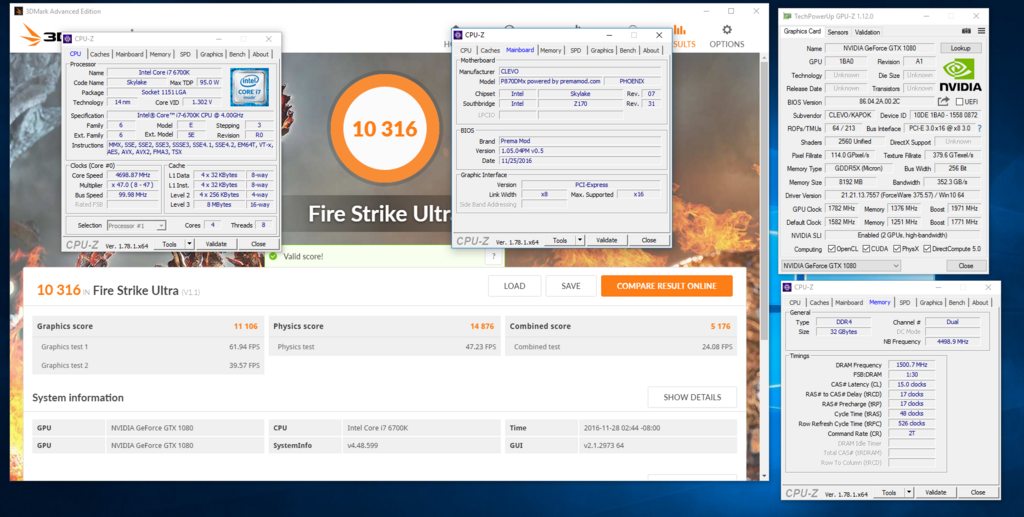The image size is (1024, 517).
Task: Open the GPU-Z graphics card selector dropdown
Action: [x=841, y=266]
